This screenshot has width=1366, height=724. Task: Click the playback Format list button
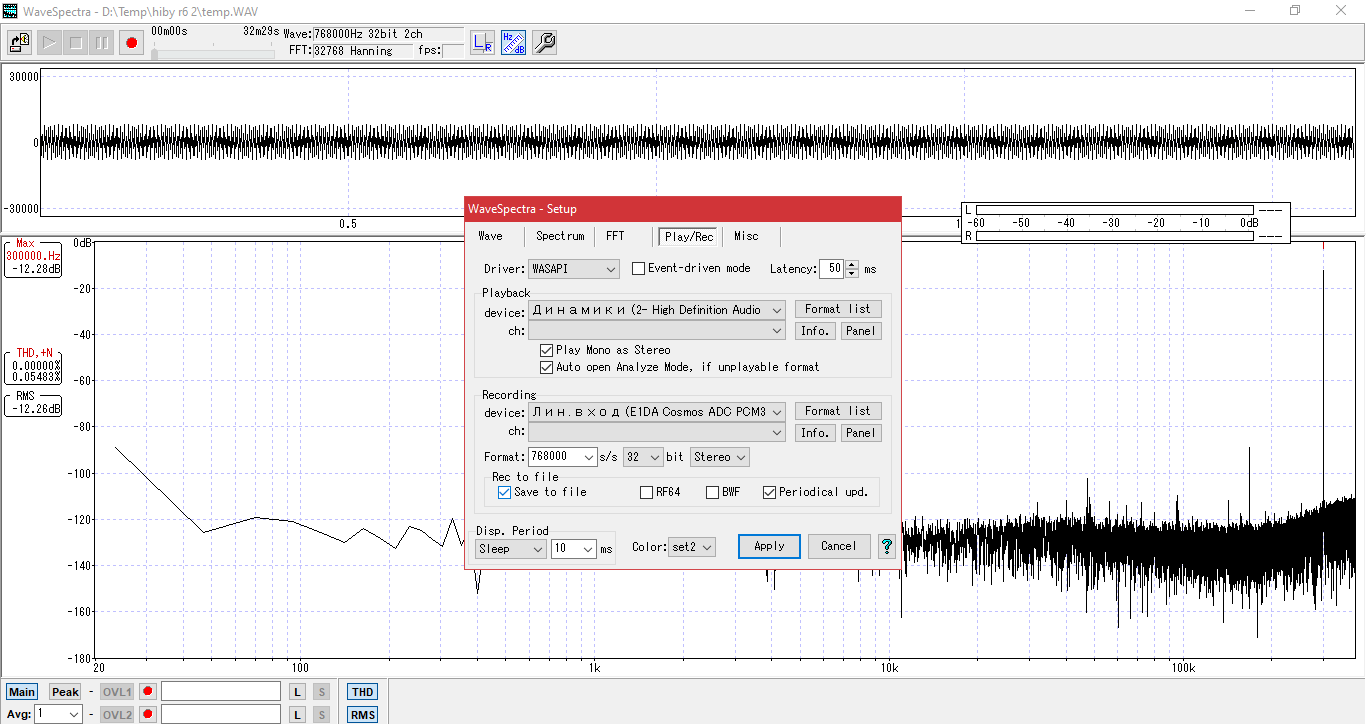click(x=837, y=309)
